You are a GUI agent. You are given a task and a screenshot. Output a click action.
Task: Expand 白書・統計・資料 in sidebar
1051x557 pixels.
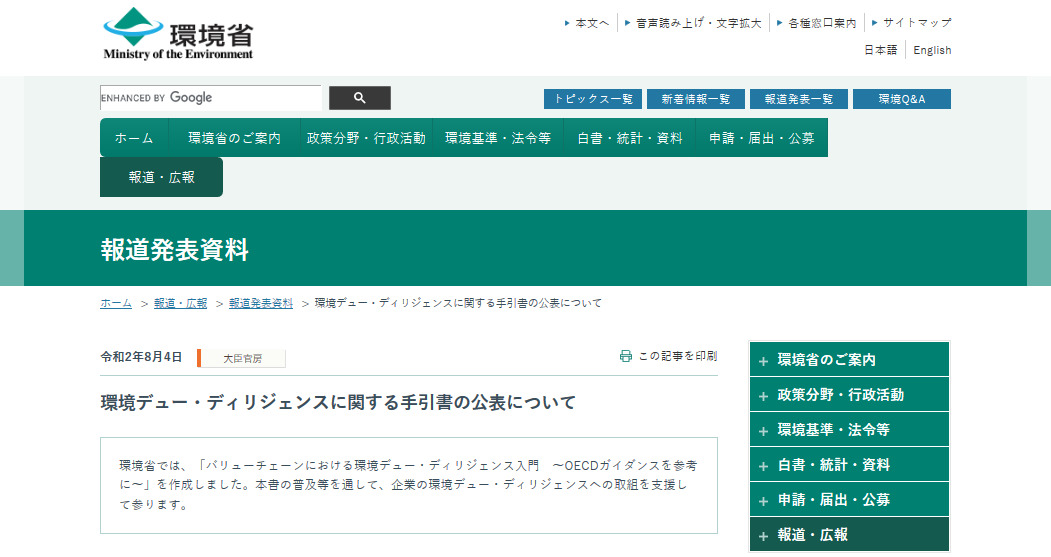point(848,465)
